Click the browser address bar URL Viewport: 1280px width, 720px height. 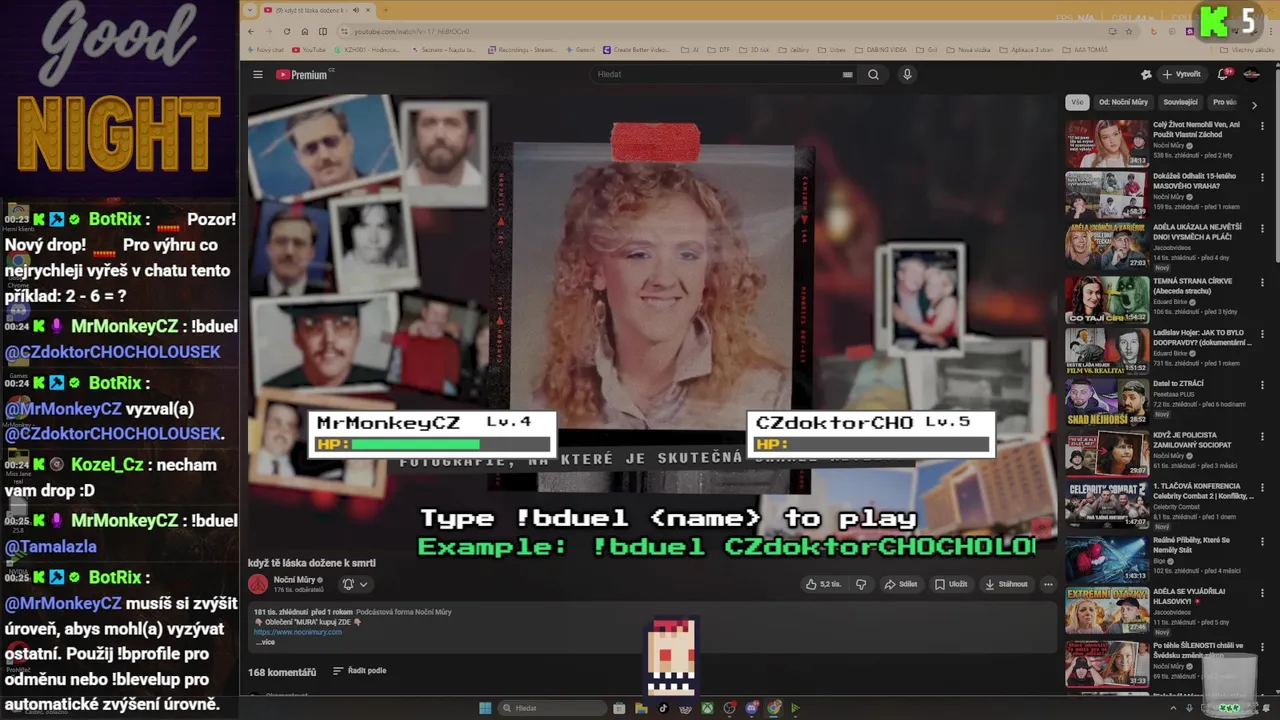pyautogui.click(x=411, y=32)
